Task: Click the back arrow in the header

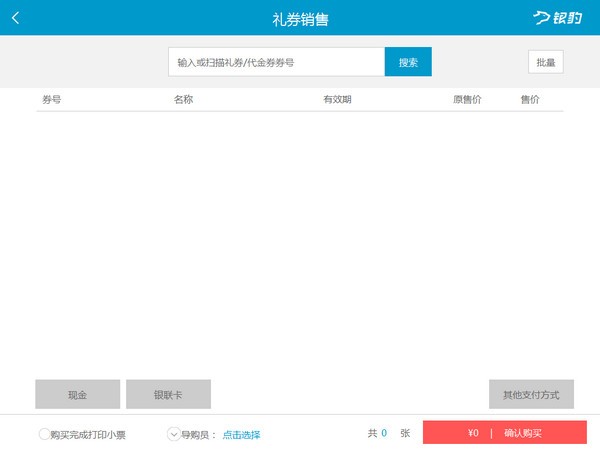Action: (x=16, y=18)
